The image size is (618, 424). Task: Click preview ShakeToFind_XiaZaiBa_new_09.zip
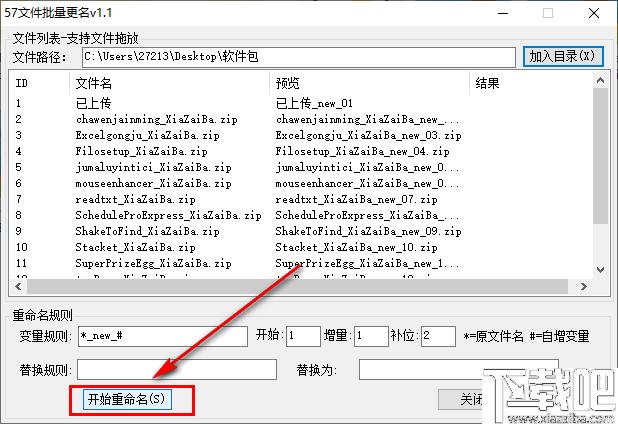click(368, 231)
